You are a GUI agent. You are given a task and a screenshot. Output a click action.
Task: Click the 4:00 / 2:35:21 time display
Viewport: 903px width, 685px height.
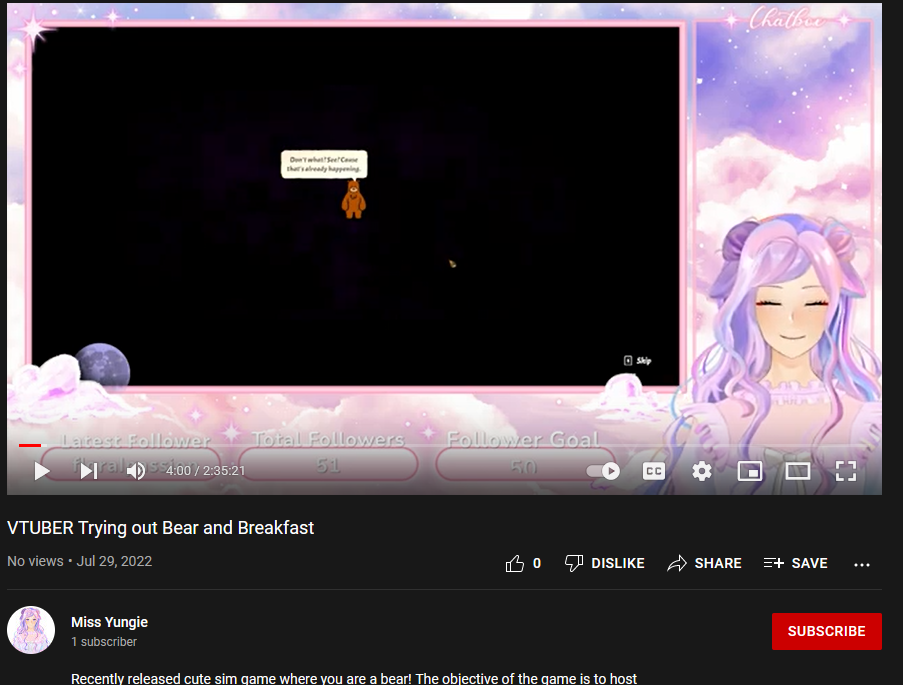[x=206, y=471]
